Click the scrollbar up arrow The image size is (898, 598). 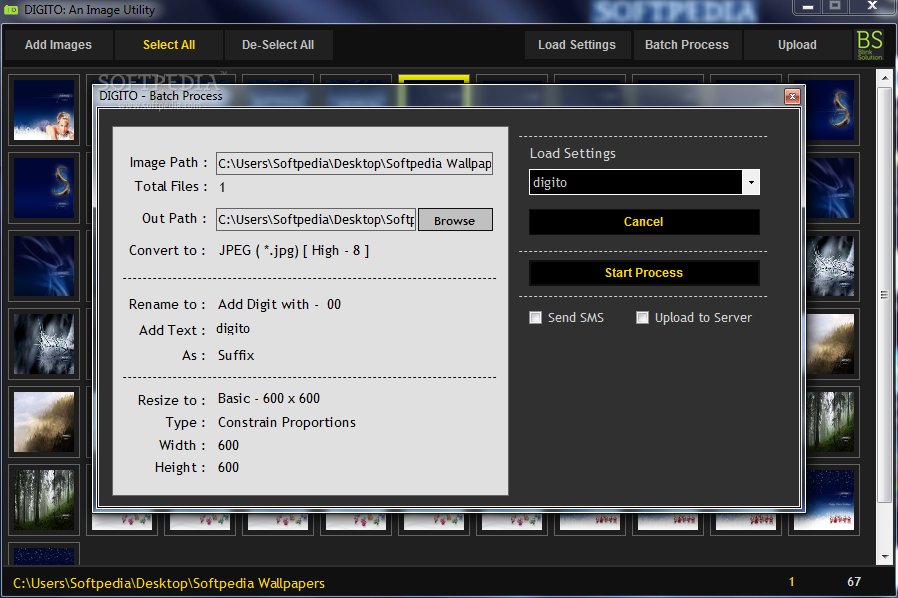pyautogui.click(x=884, y=77)
